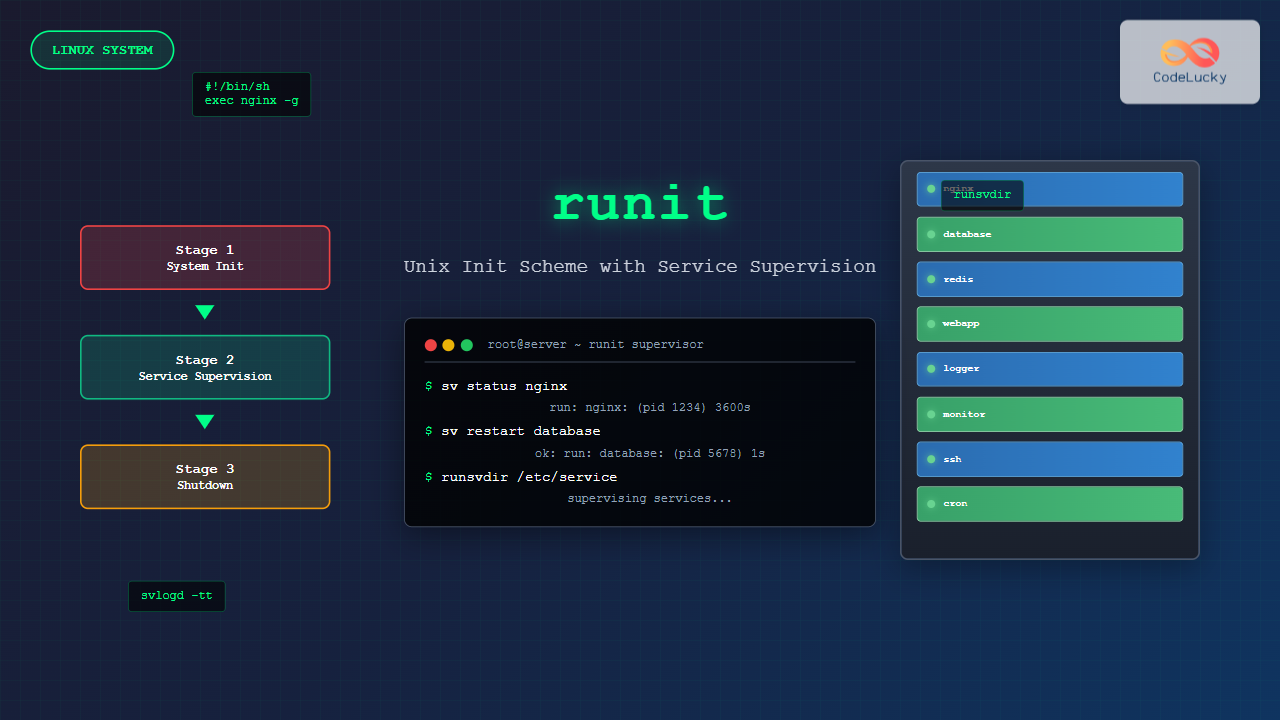Click the red terminal window dot
This screenshot has width=1280, height=720.
pos(430,344)
